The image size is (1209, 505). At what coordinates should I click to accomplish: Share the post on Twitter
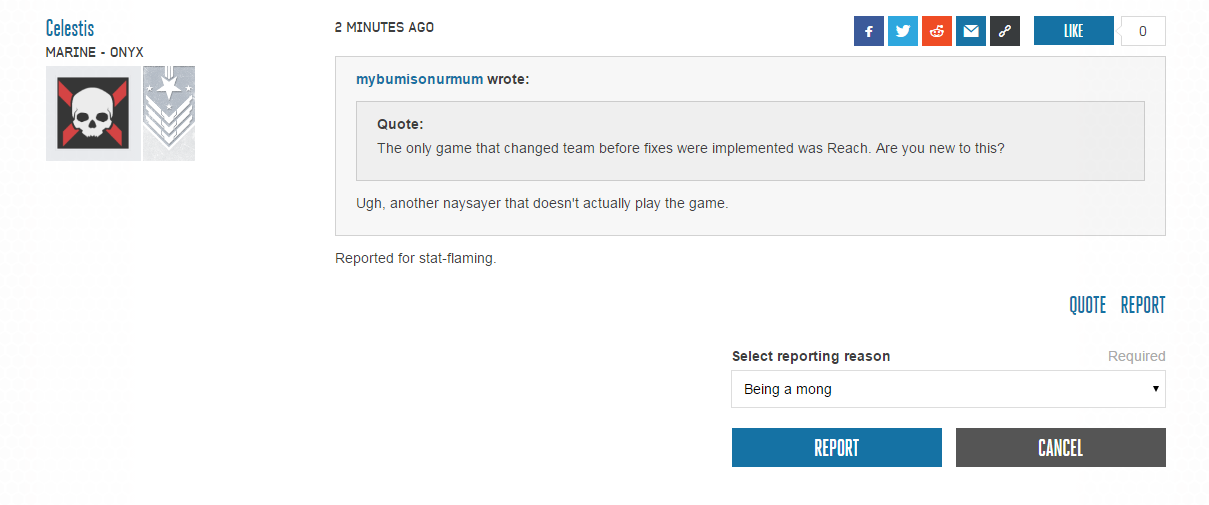coord(902,31)
